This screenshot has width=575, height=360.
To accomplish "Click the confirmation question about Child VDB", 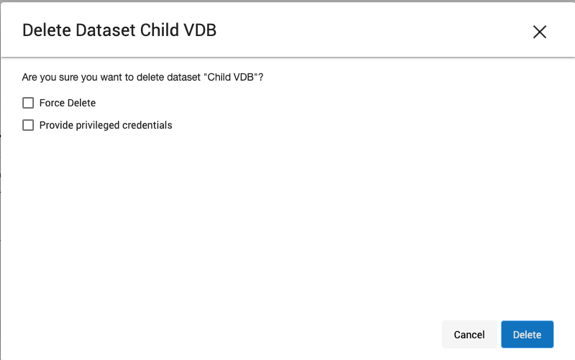I will 143,77.
